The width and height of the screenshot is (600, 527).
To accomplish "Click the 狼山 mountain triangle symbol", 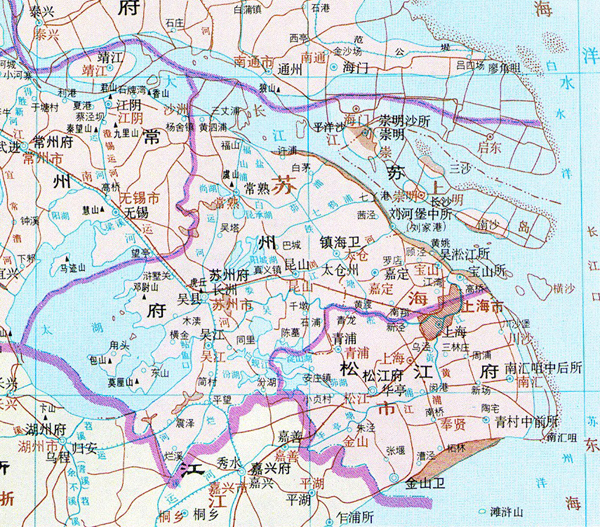I will [x=279, y=90].
